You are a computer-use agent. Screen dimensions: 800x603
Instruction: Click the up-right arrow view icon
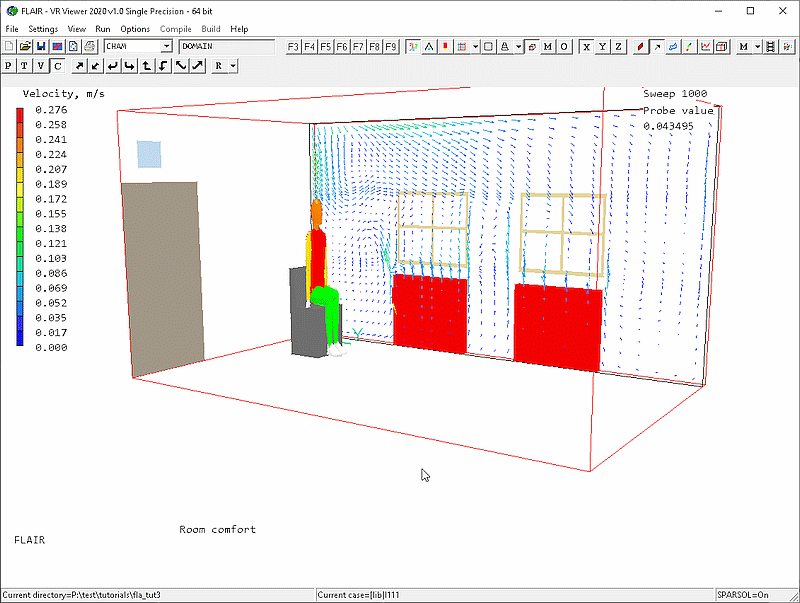[79, 66]
